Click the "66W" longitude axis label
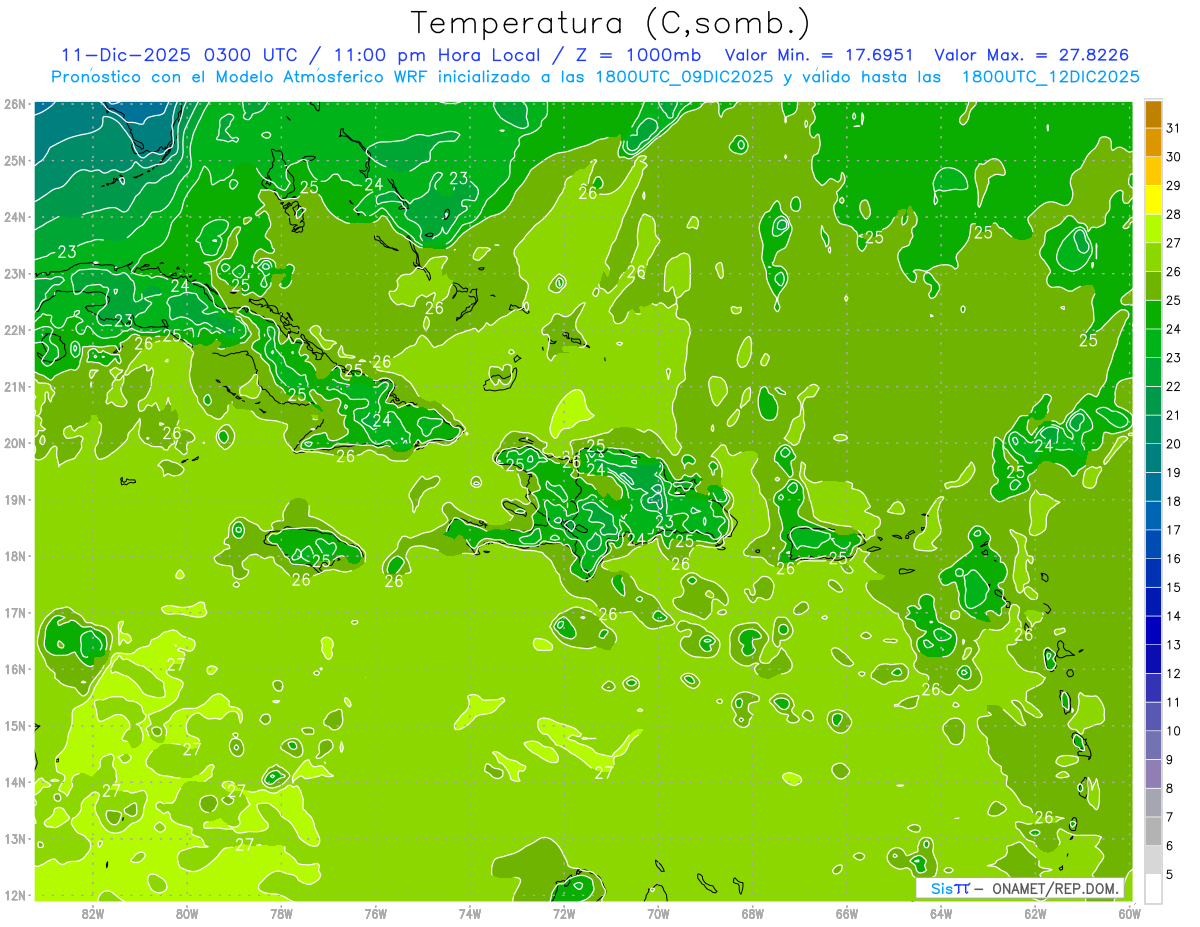Viewport: 1200px width, 927px height. point(847,914)
